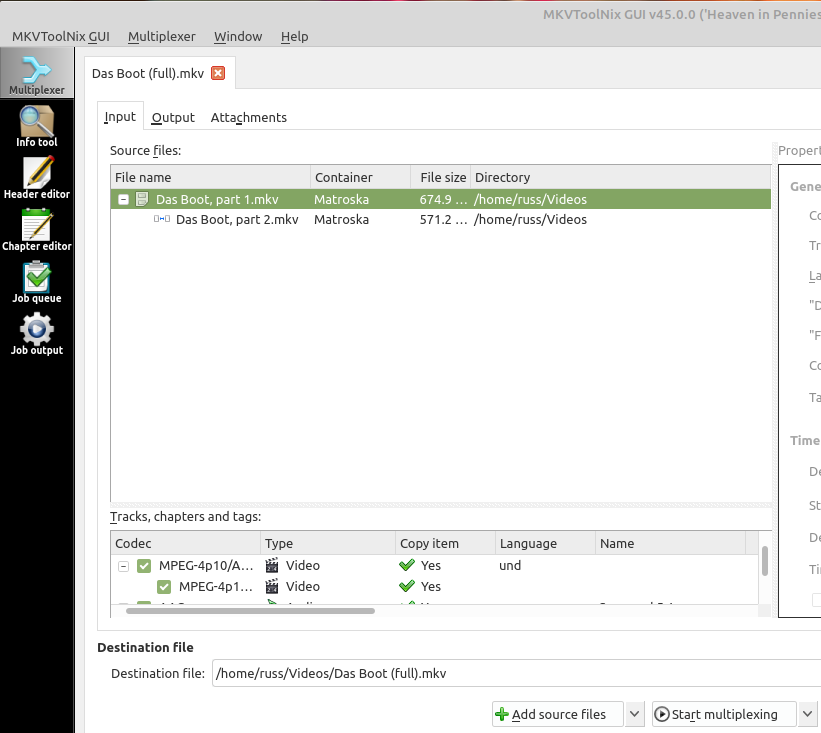
Task: Switch to the Input tab
Action: (120, 117)
